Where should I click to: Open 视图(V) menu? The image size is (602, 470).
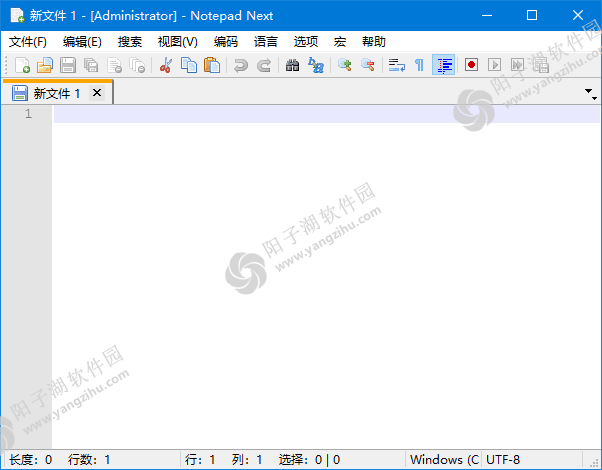click(x=178, y=41)
